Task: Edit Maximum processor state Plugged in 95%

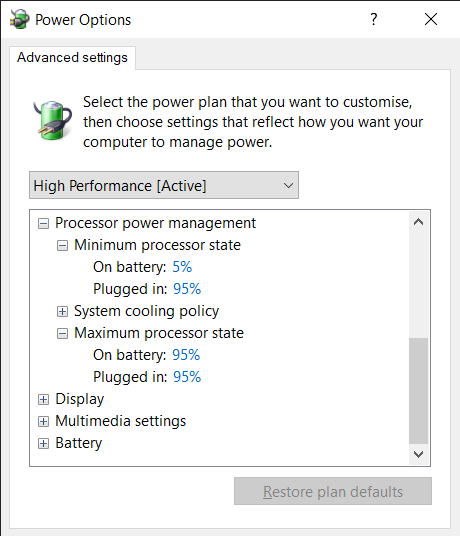Action: point(187,377)
